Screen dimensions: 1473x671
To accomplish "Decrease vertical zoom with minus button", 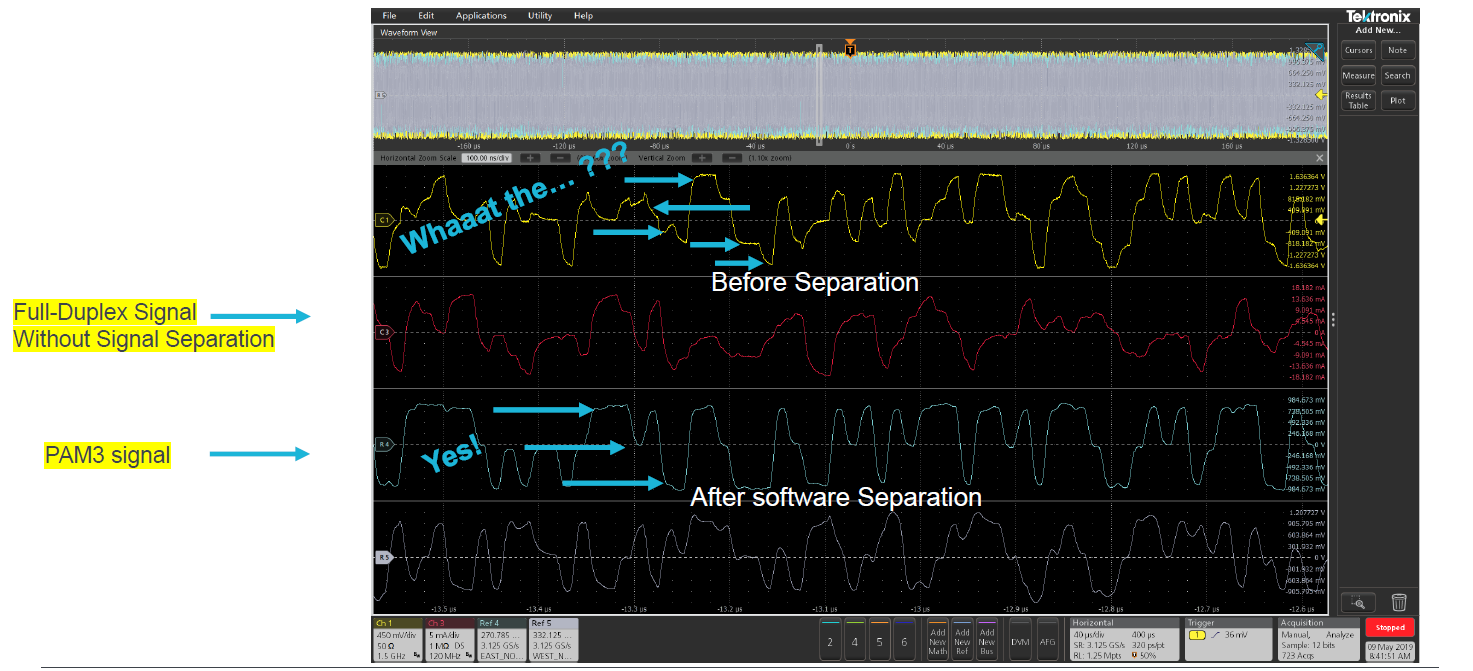I will [731, 158].
